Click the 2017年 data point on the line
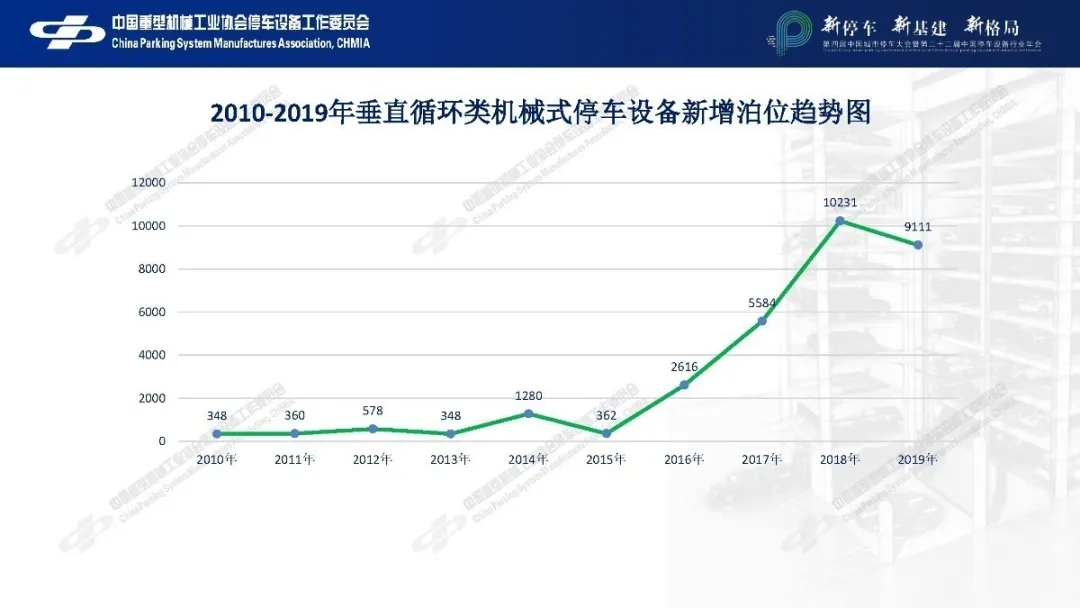 762,321
